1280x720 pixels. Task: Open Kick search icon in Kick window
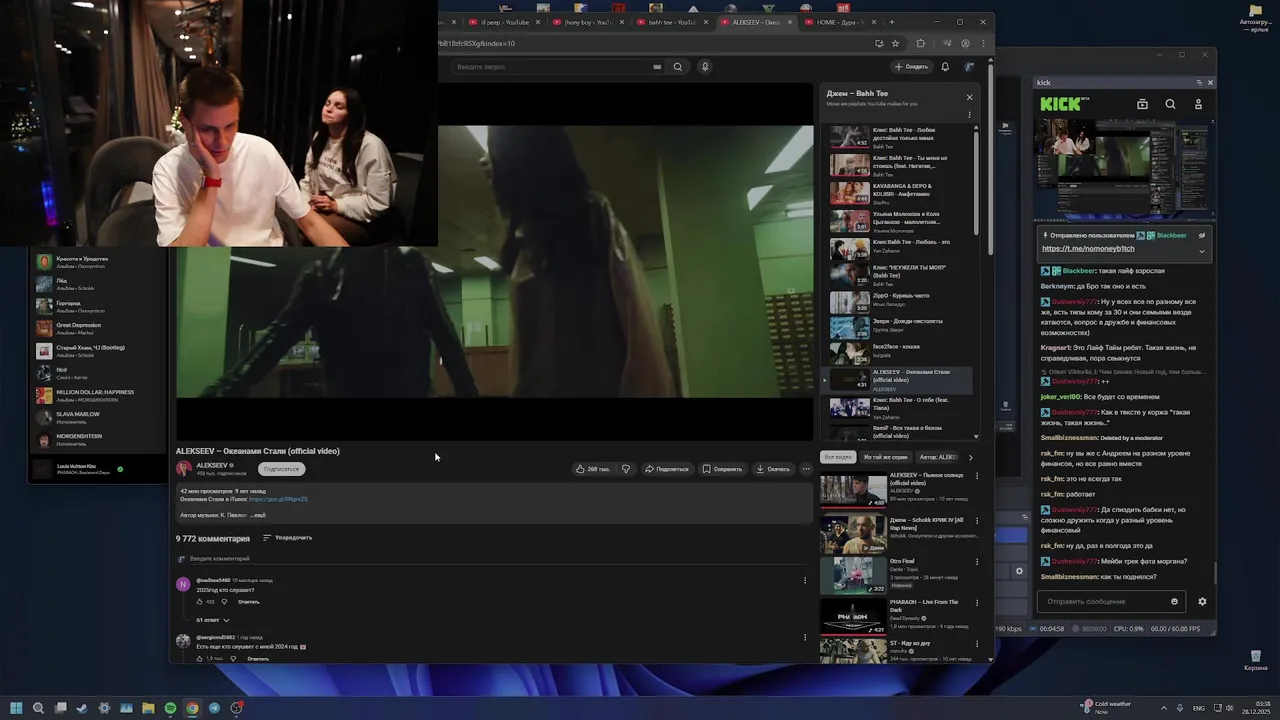click(x=1170, y=104)
